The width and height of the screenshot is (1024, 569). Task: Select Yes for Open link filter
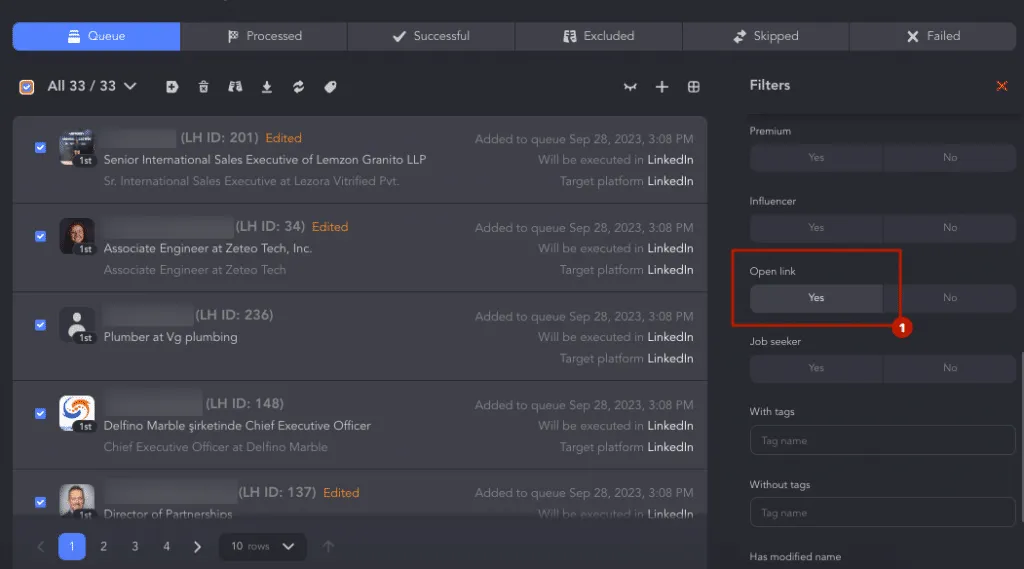[x=816, y=298]
